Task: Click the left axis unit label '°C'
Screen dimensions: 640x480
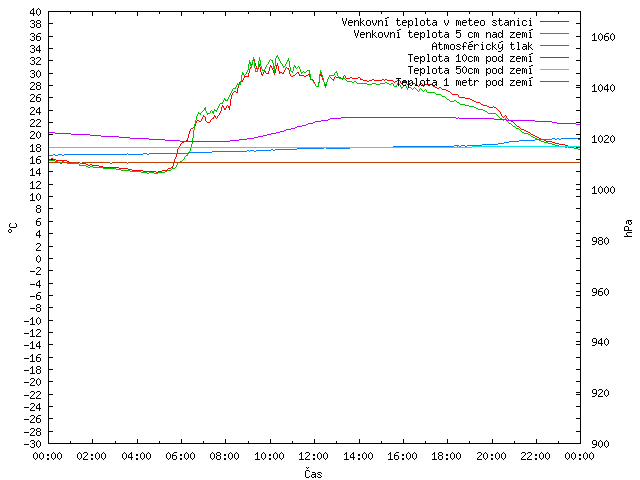Action: pos(13,228)
